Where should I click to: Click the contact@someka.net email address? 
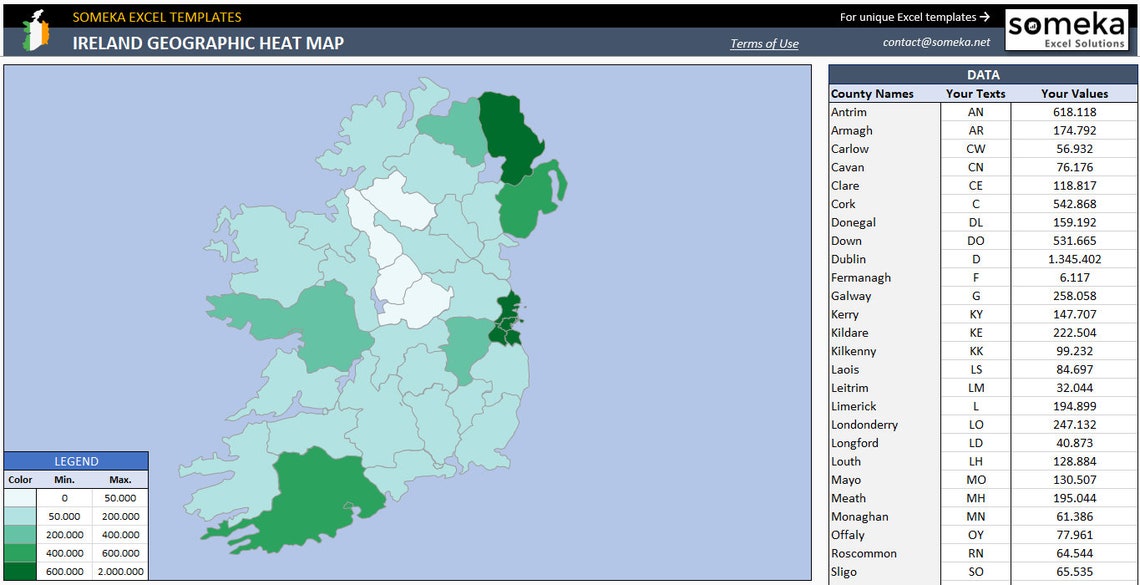[938, 42]
